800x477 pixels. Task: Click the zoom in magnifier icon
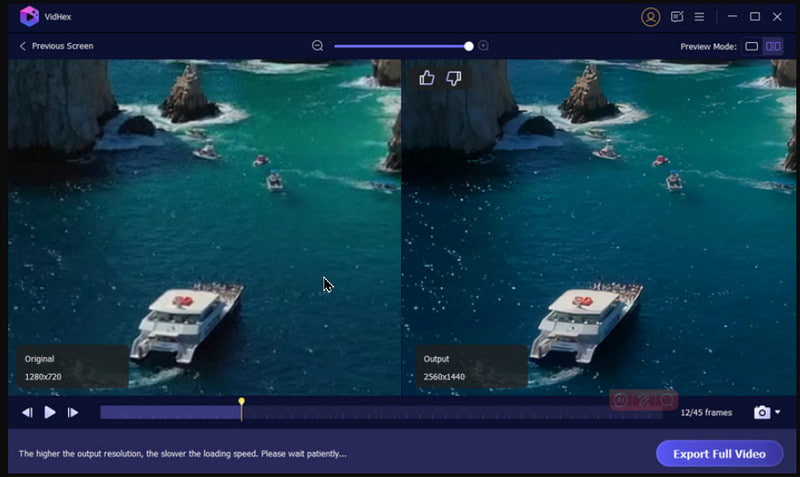coord(484,46)
